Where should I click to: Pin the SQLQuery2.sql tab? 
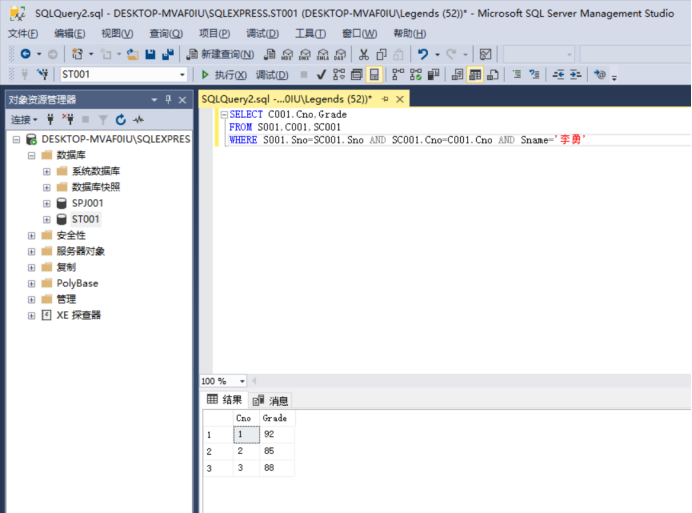tap(385, 99)
